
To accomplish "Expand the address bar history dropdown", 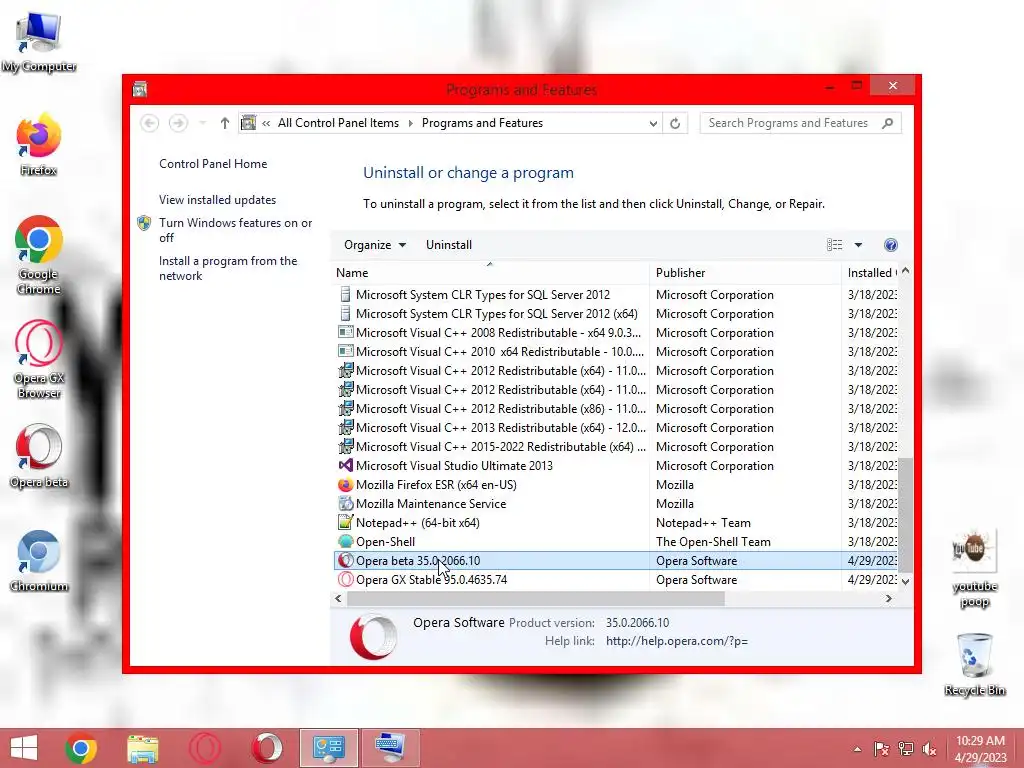I will 652,123.
